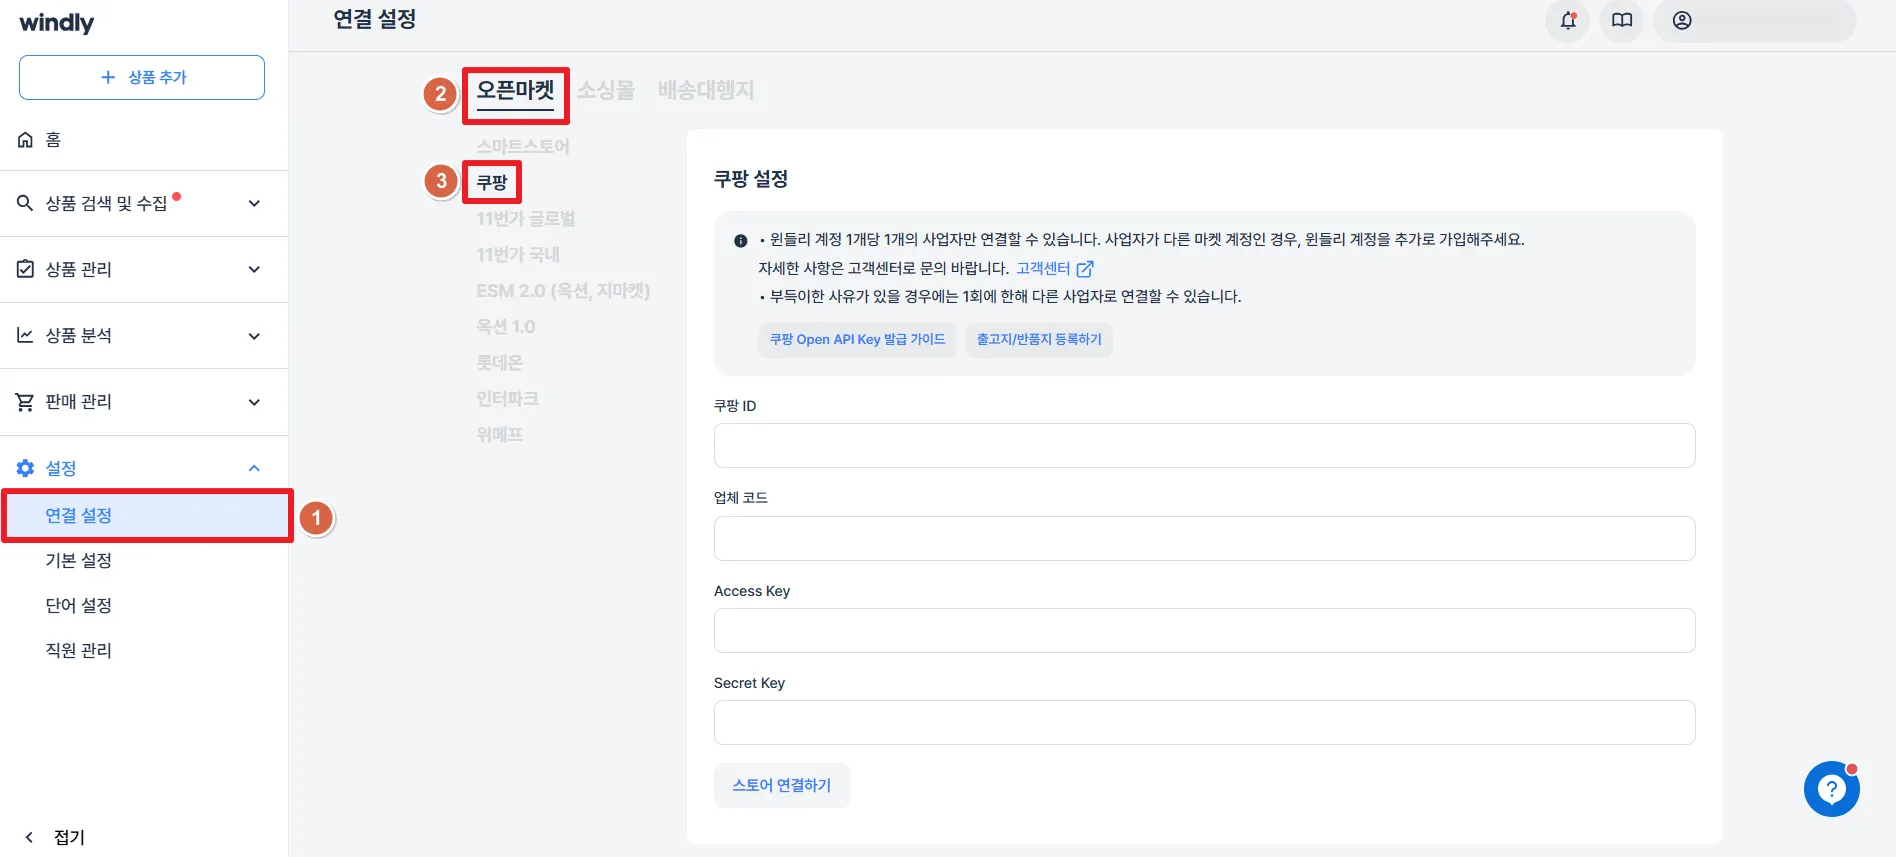This screenshot has height=857, width=1896.
Task: Select ESM 2.0 (옥션, 지마켓) market
Action: 563,290
